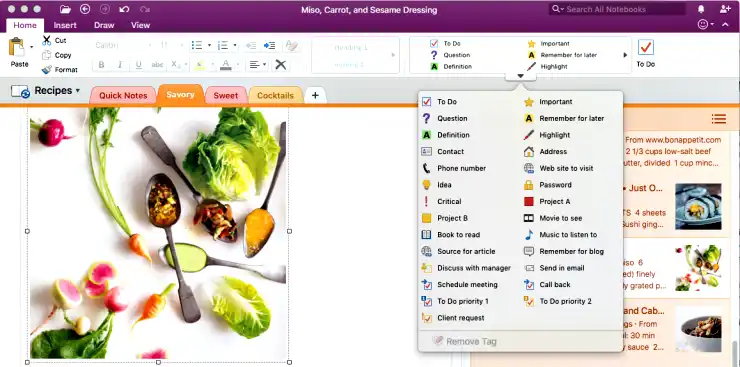Image resolution: width=740 pixels, height=367 pixels.
Task: Select To Do priority 2 tag
Action: coord(565,301)
